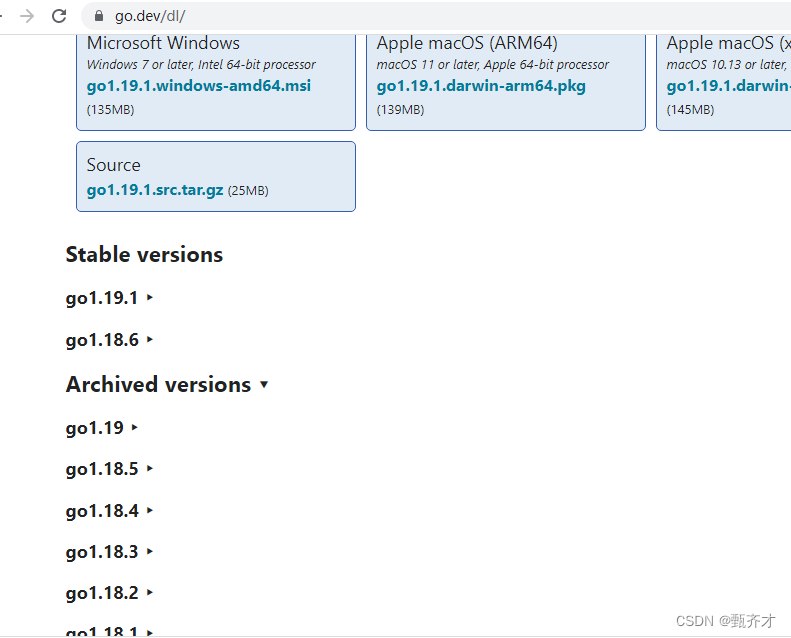Click the Microsoft Windows card title
791x638 pixels.
163,43
